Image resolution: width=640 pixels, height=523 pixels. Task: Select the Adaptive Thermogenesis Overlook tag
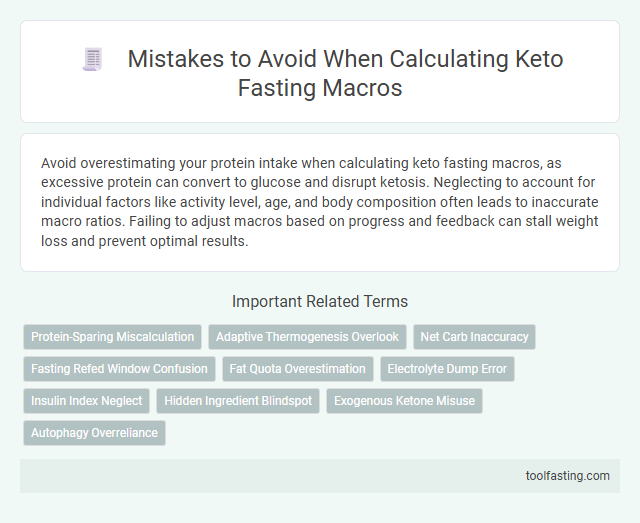pyautogui.click(x=307, y=337)
